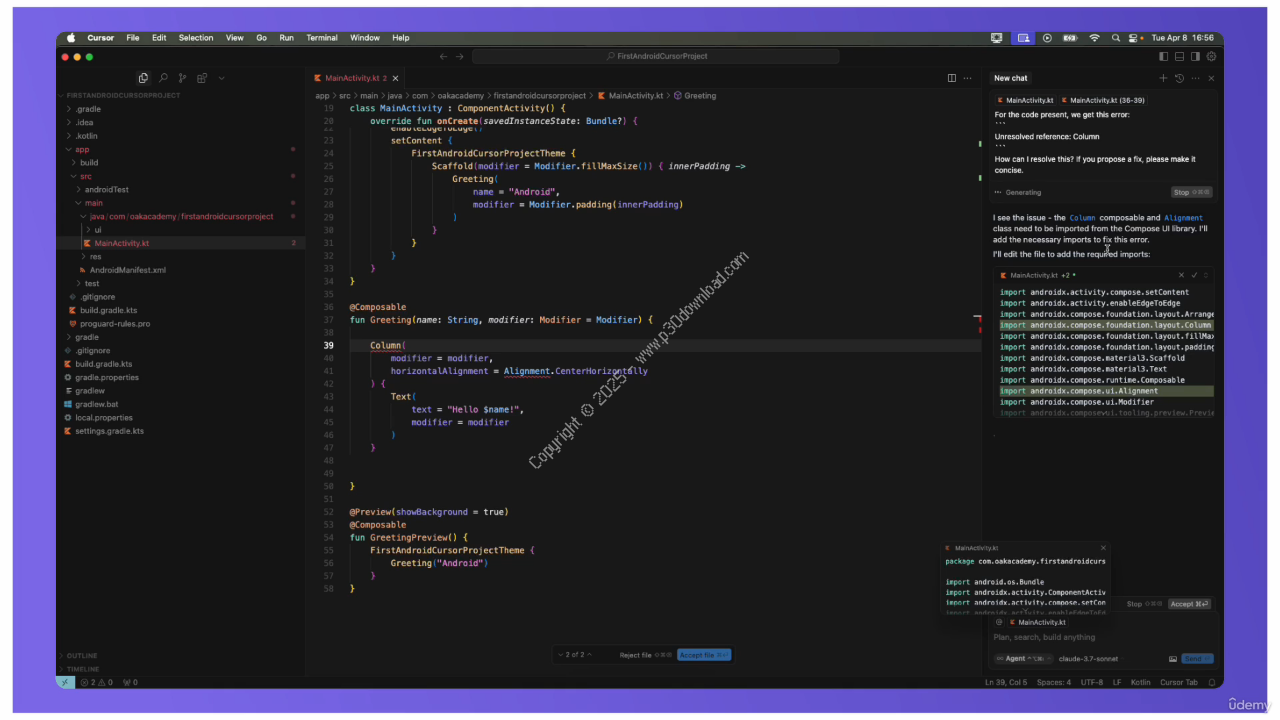Expand additional sidebar views chevron

coord(221,78)
